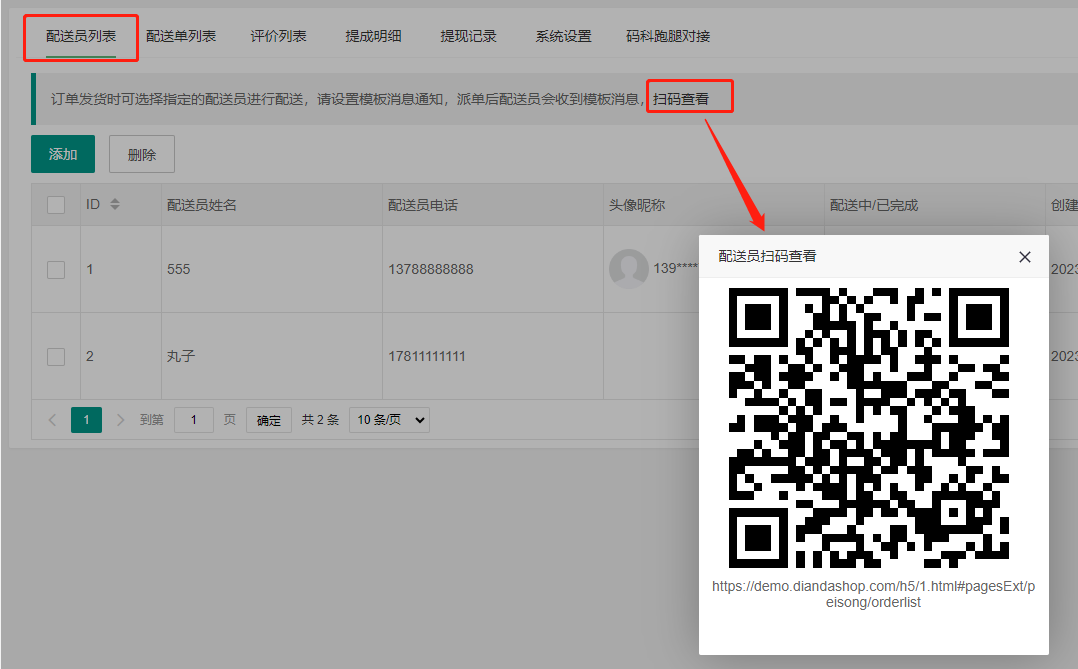Go to the 提成明细 tab

click(x=373, y=36)
